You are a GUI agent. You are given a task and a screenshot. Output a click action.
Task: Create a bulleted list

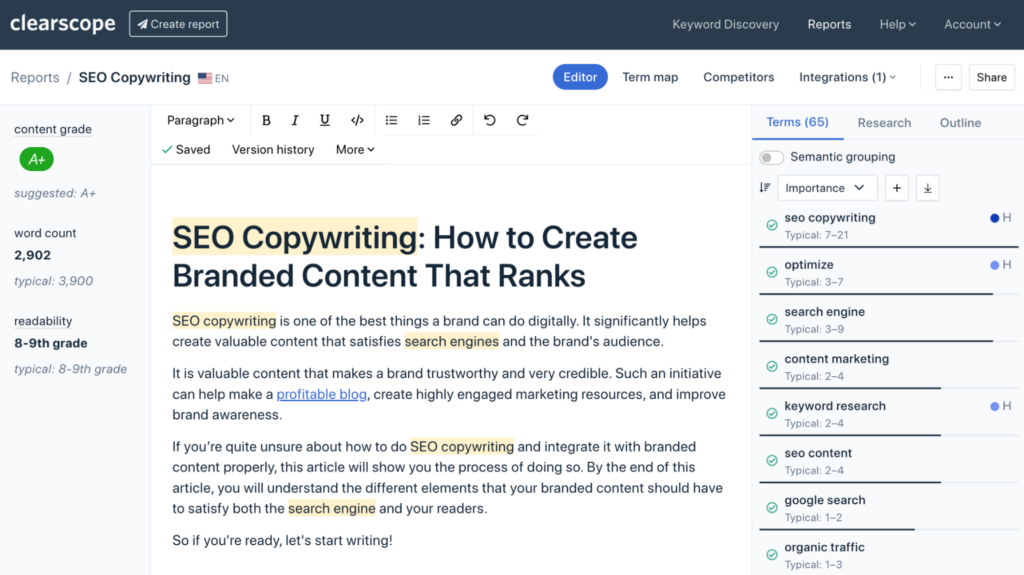coord(392,120)
